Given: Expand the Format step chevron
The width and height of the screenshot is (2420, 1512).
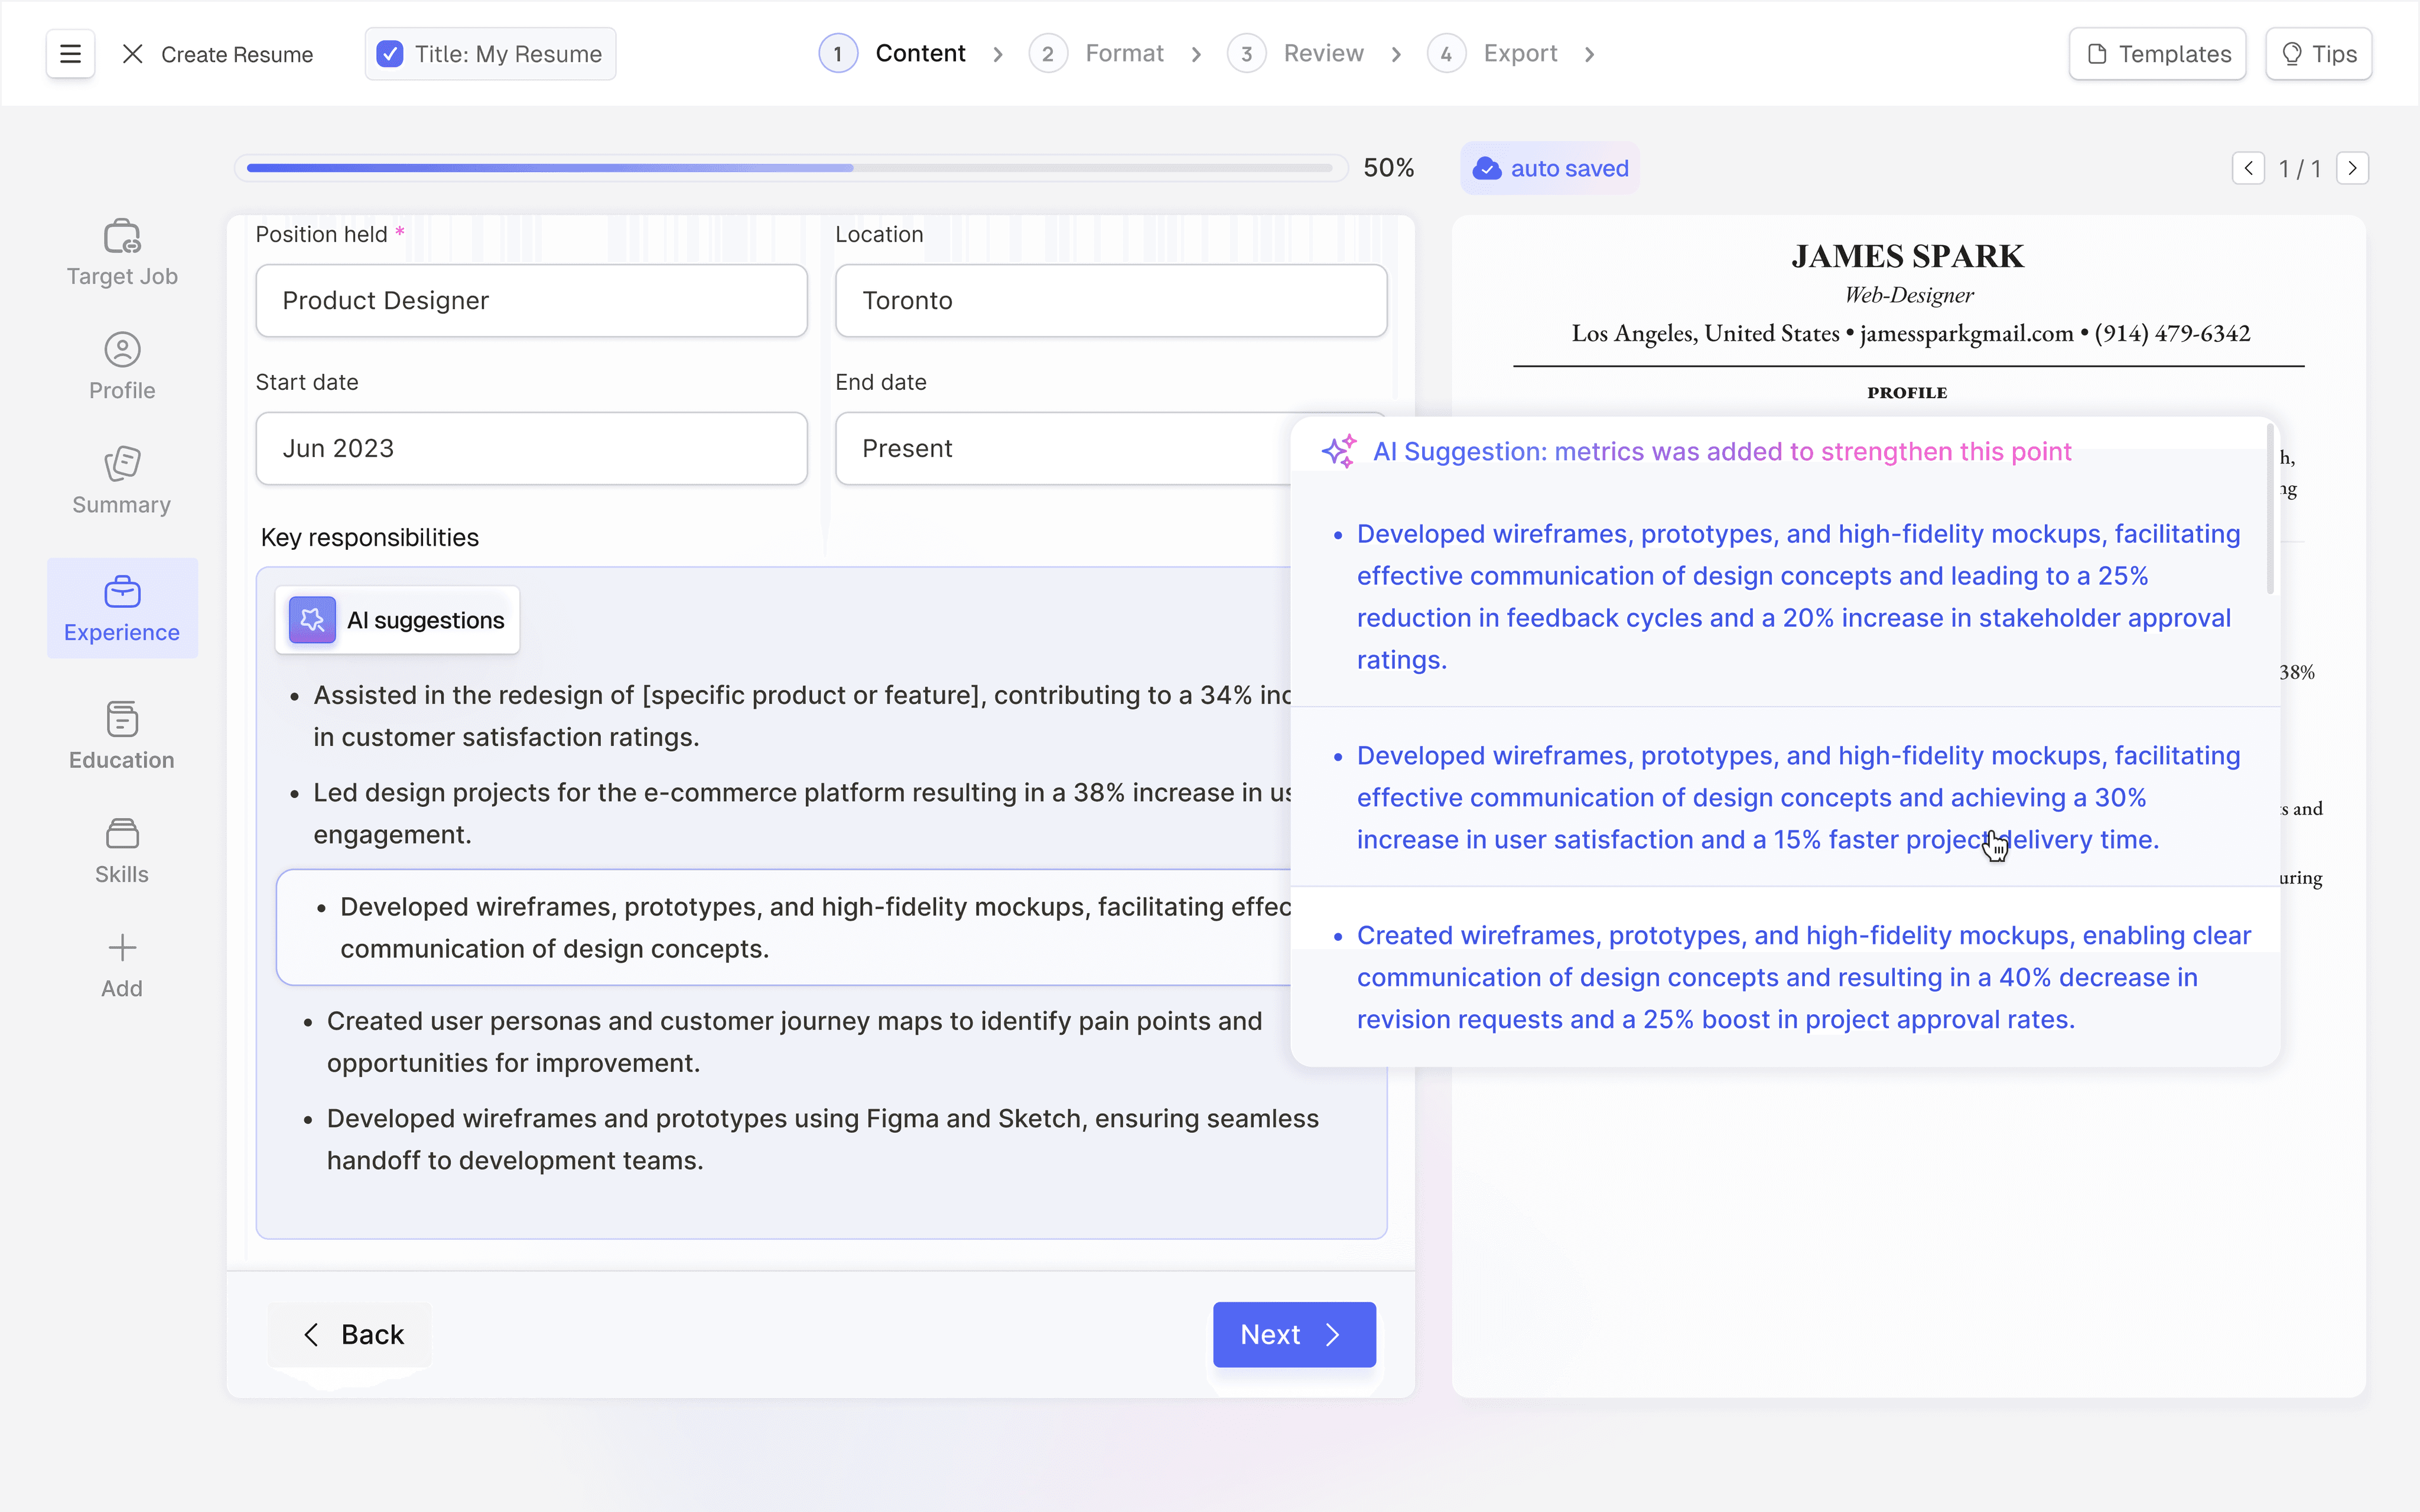Looking at the screenshot, I should pos(1195,52).
